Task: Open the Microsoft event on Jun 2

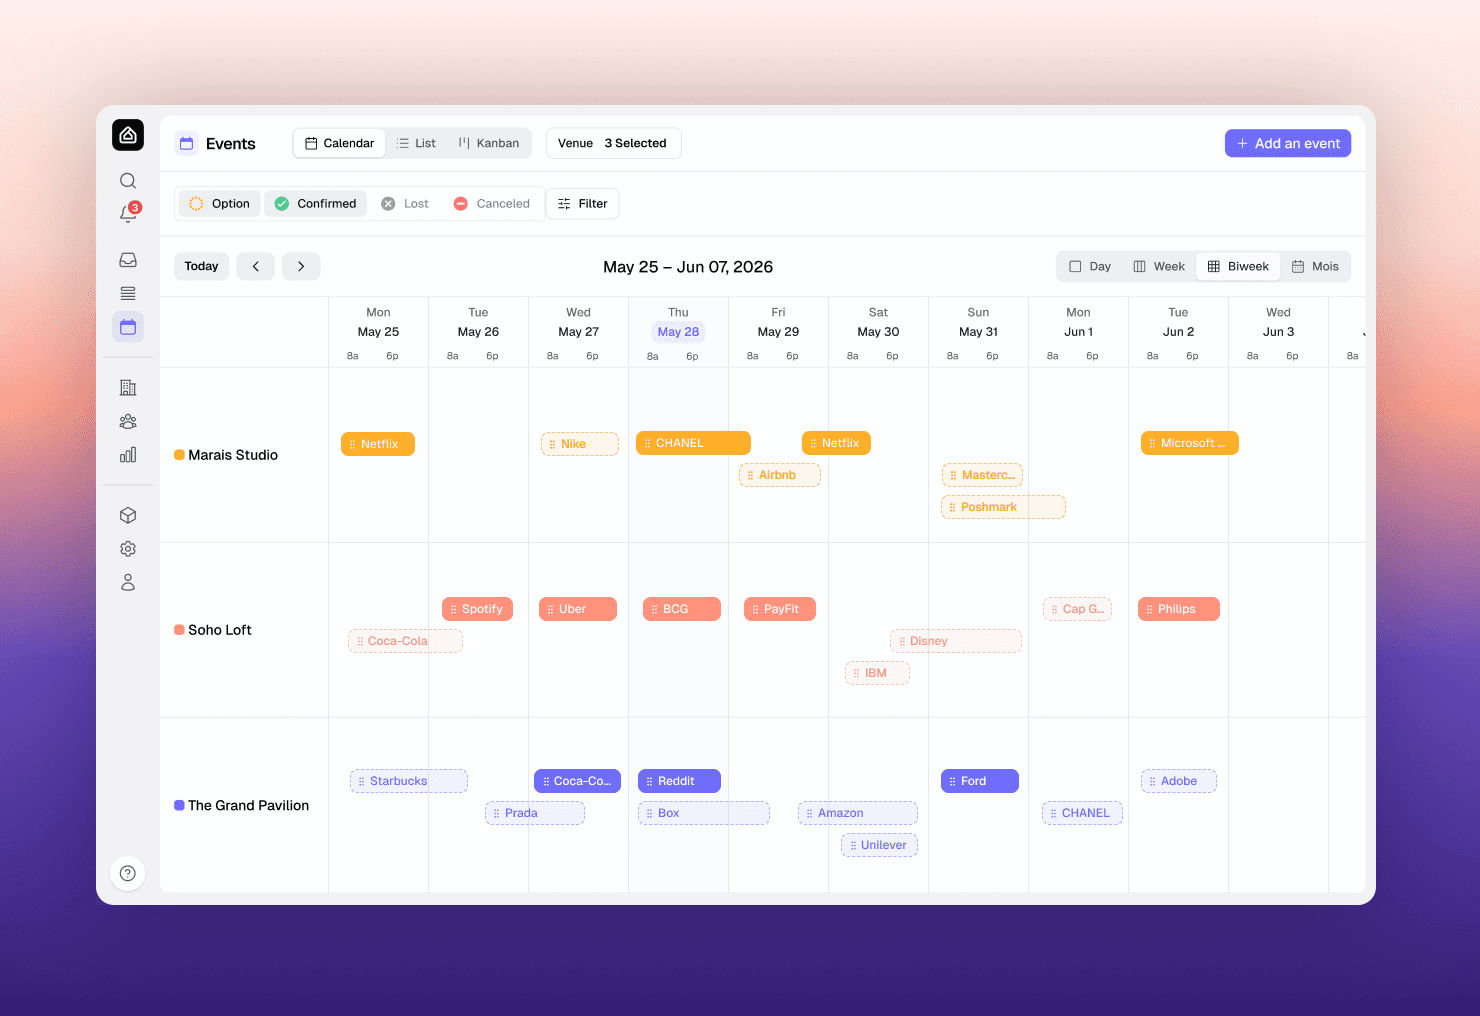Action: 1190,443
